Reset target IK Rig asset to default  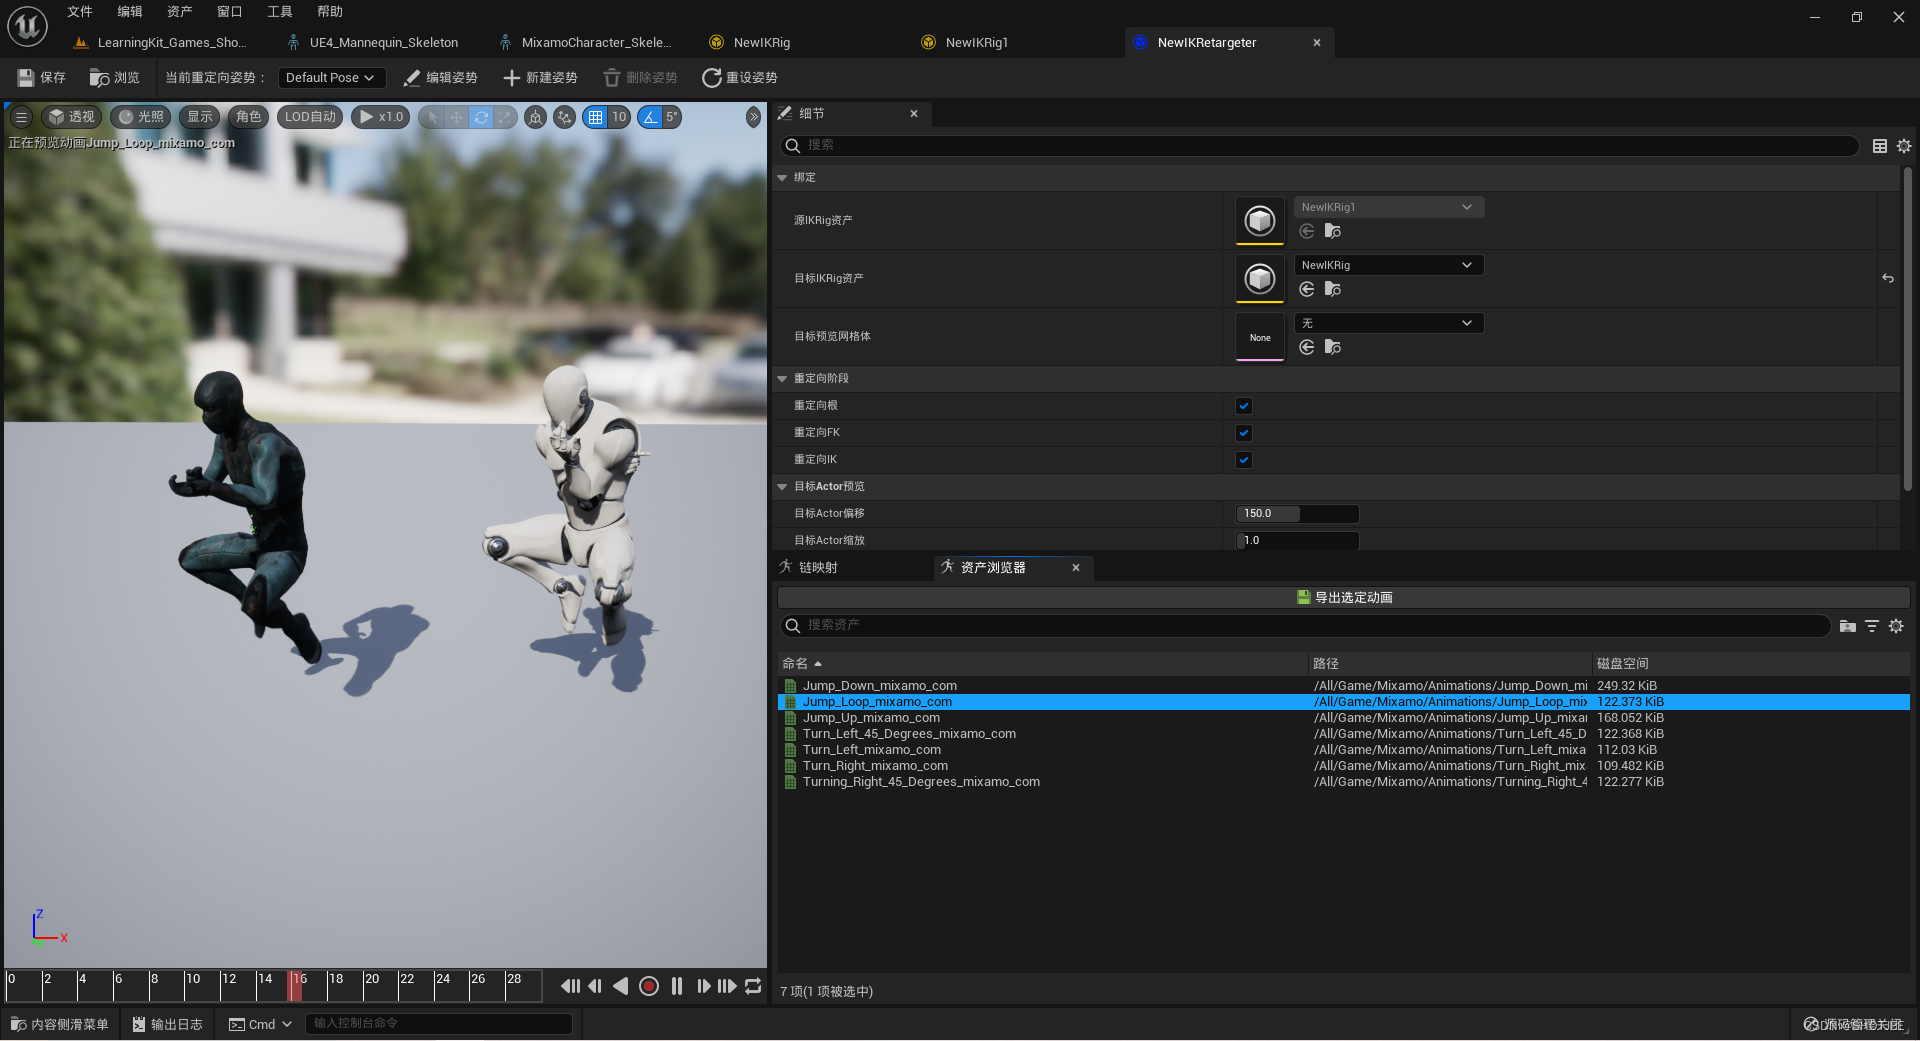click(x=1888, y=278)
